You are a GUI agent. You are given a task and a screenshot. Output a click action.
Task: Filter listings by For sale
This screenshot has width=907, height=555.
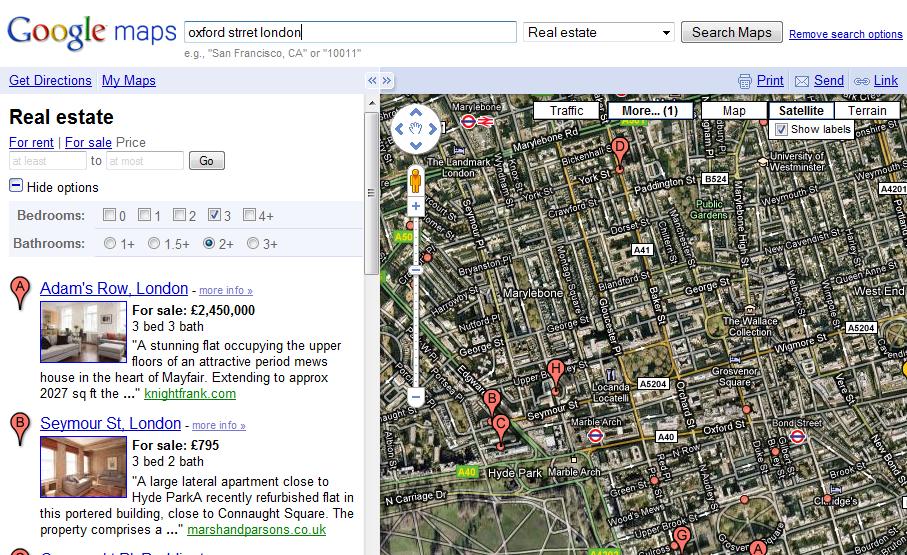click(x=89, y=142)
